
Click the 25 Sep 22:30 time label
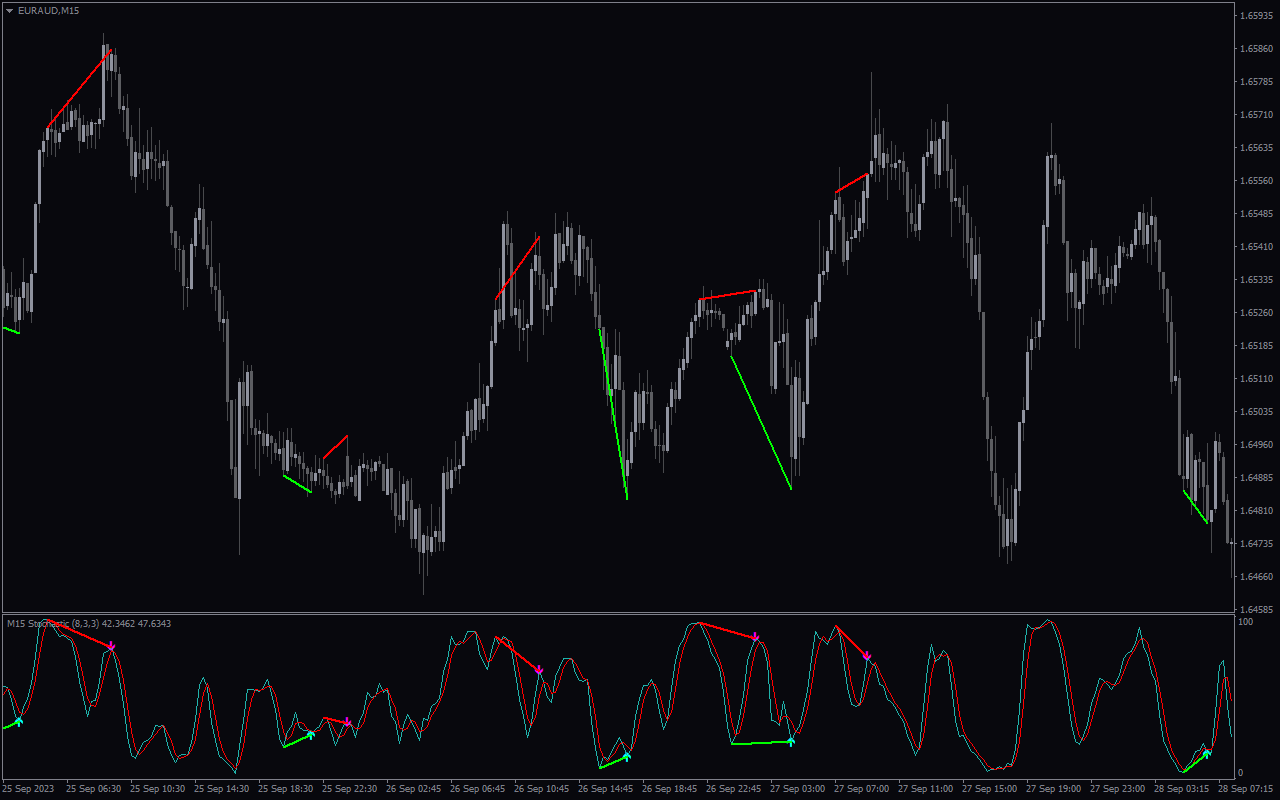click(349, 789)
